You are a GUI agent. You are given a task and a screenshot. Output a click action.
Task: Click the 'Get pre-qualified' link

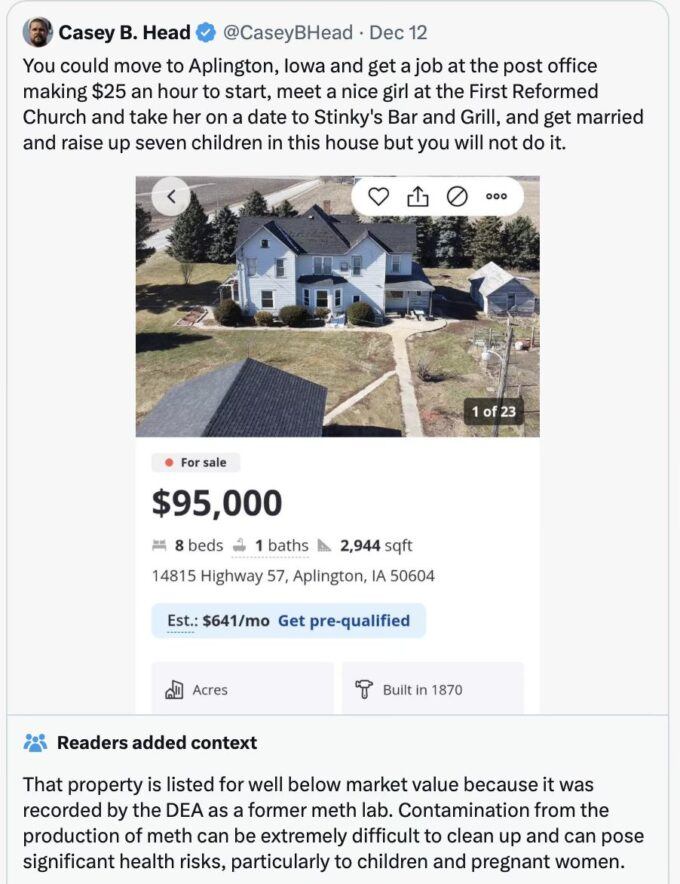point(343,621)
